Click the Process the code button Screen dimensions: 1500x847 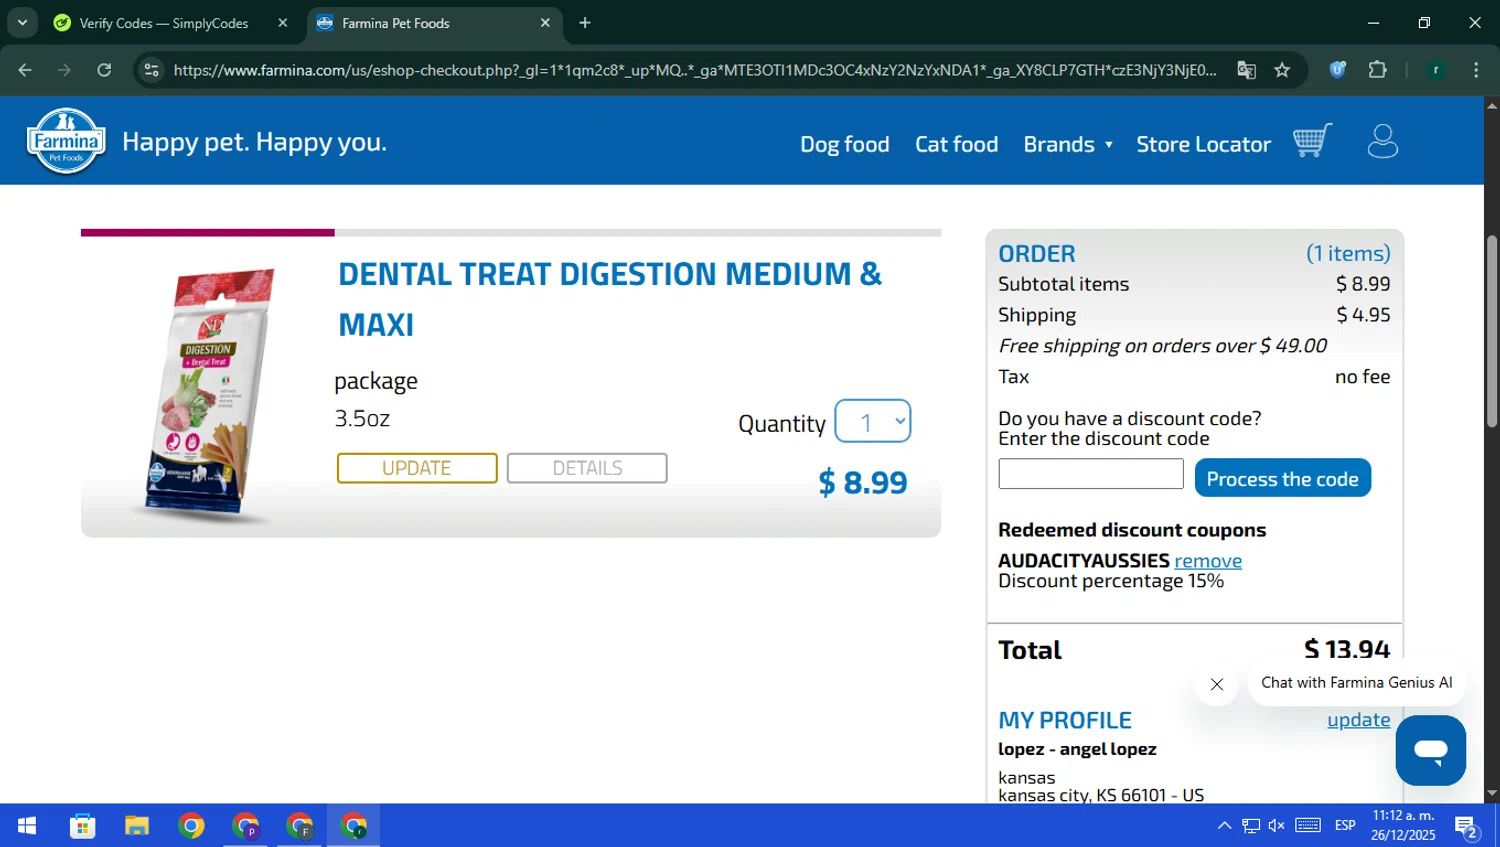pyautogui.click(x=1283, y=478)
